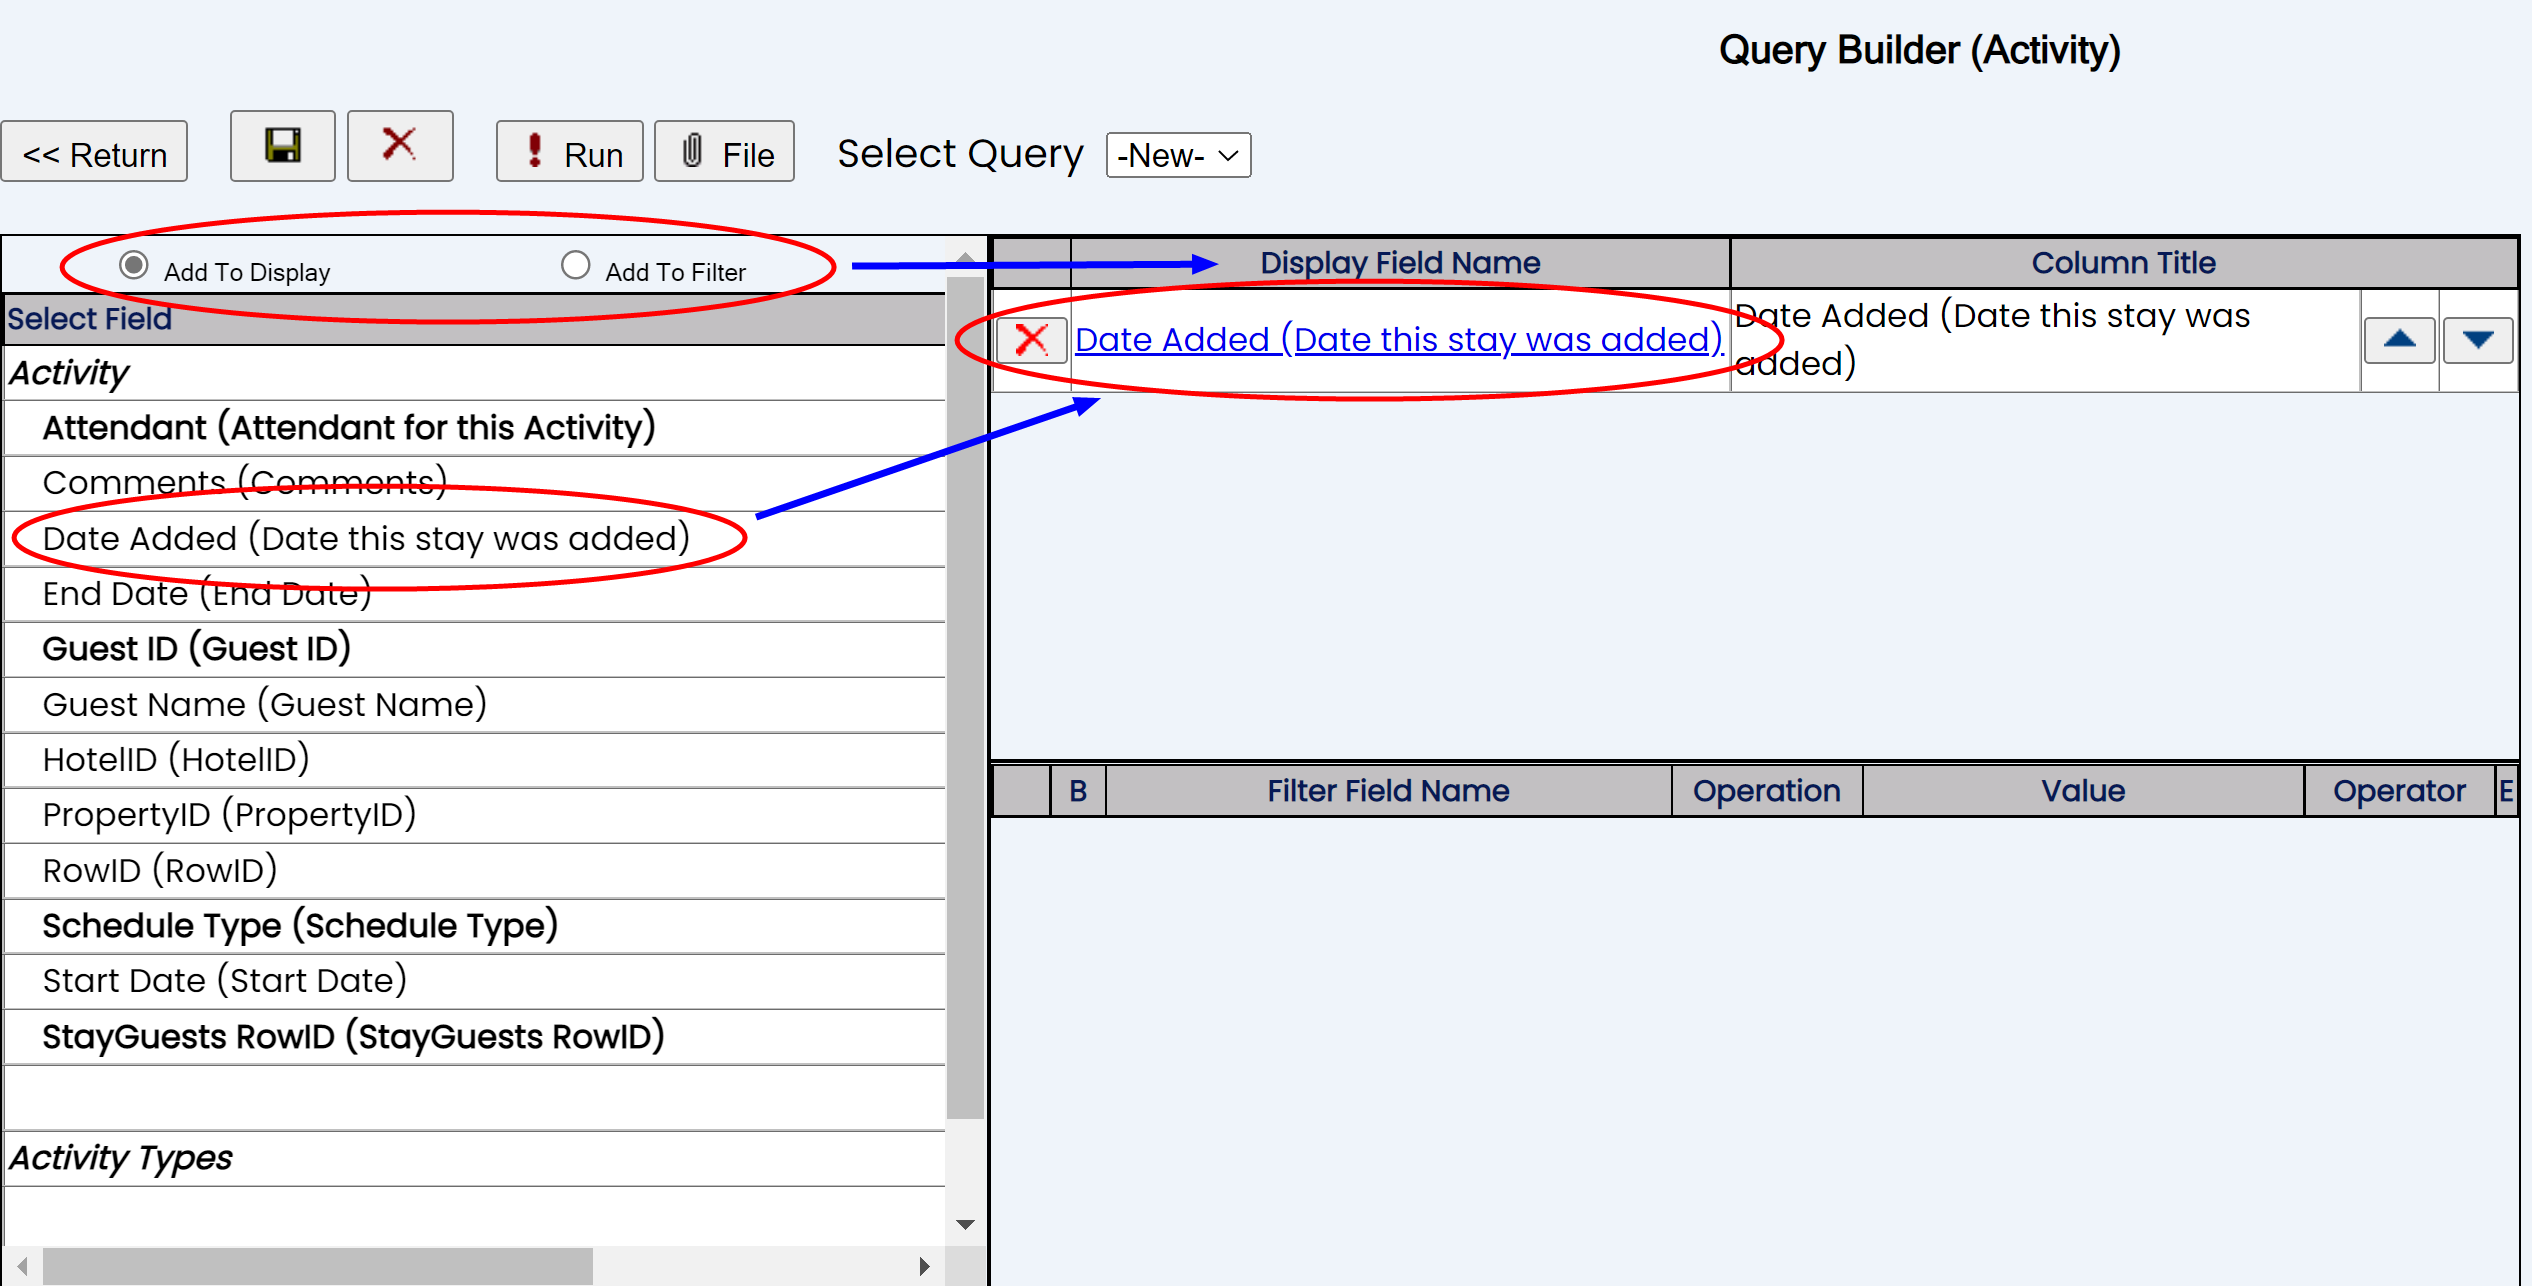Click the Value column header
The width and height of the screenshot is (2532, 1286).
2083,791
